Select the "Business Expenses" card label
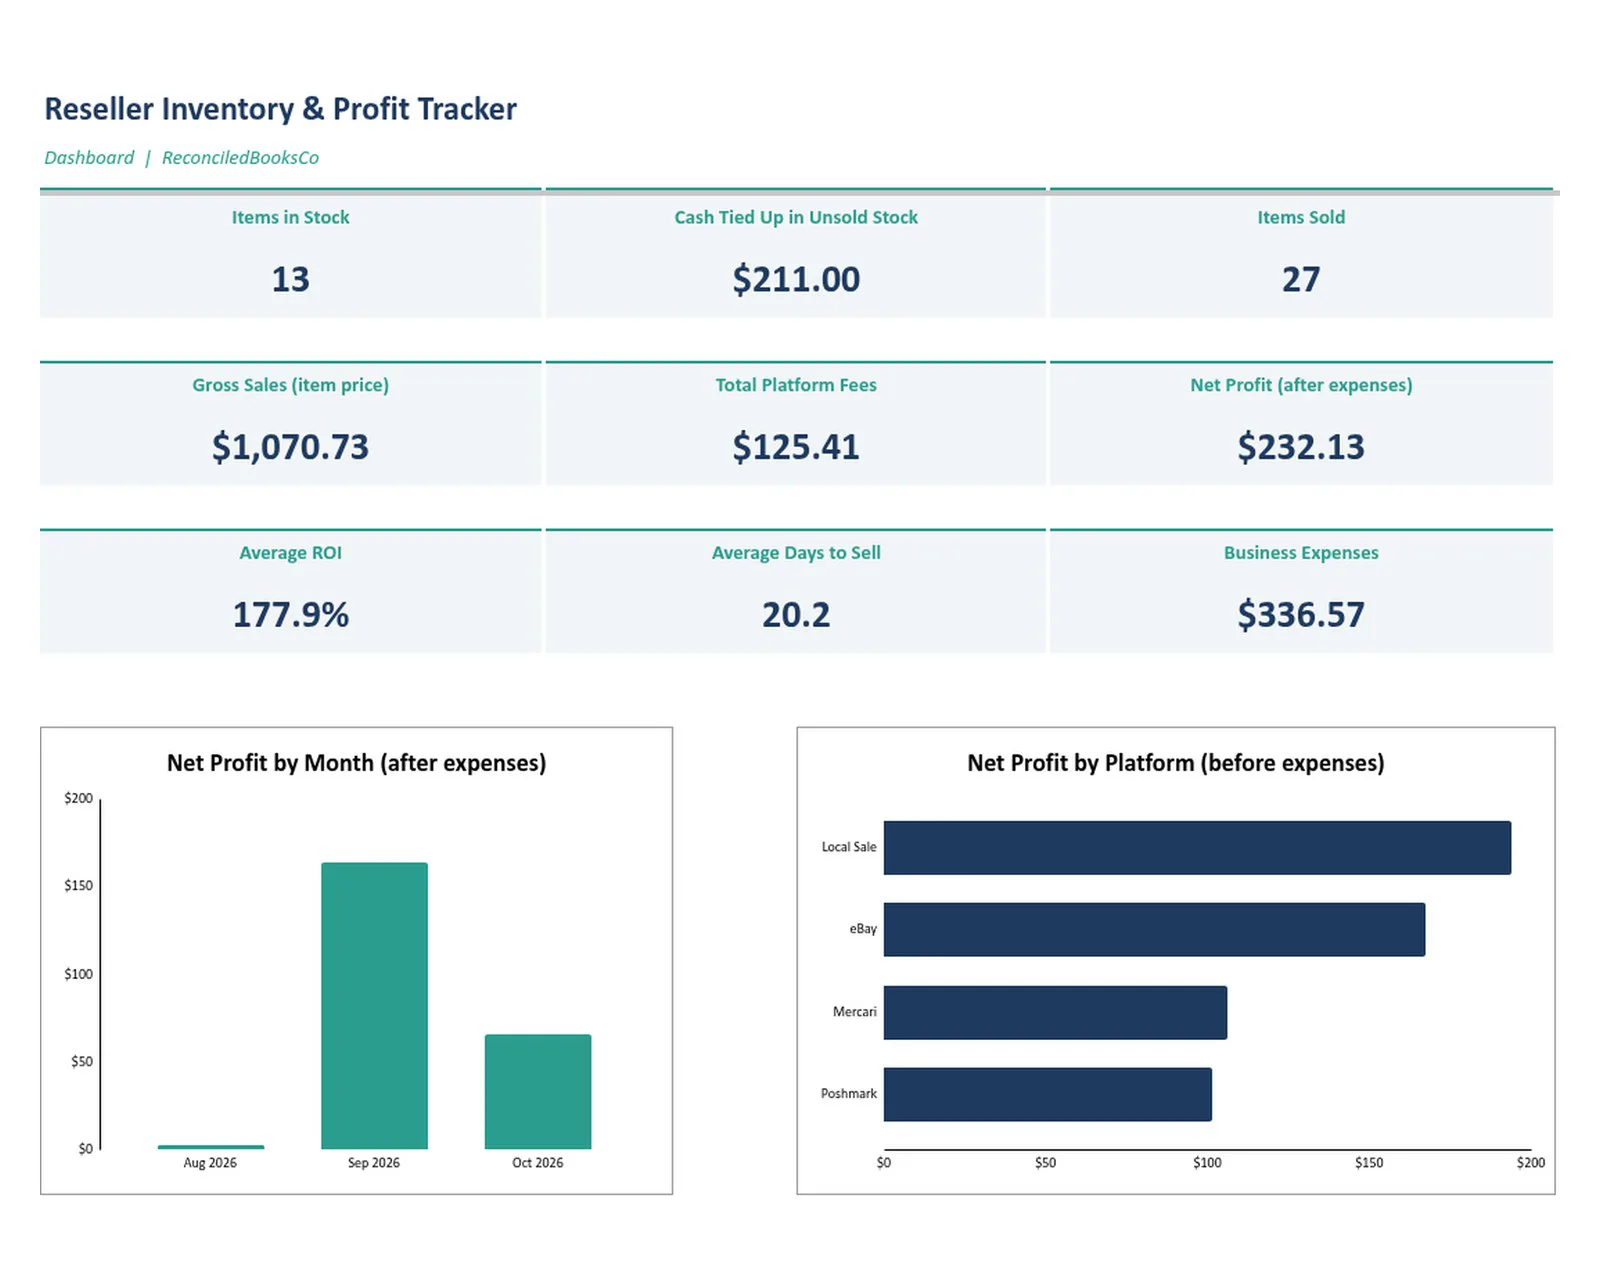 (1301, 553)
